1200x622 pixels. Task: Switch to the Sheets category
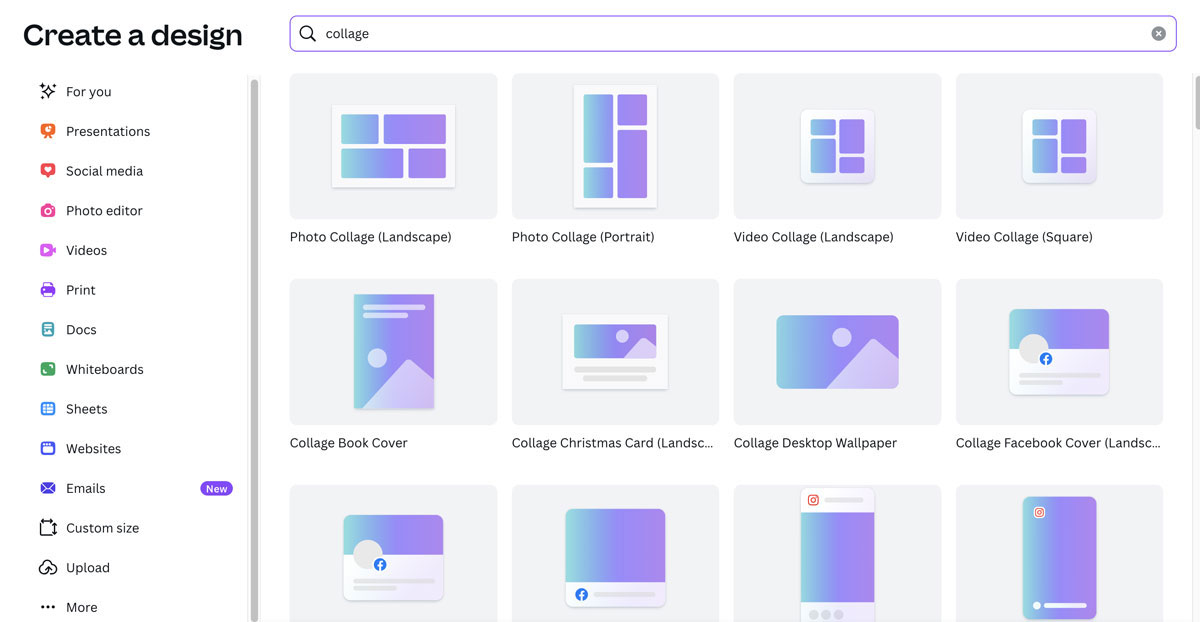click(86, 409)
